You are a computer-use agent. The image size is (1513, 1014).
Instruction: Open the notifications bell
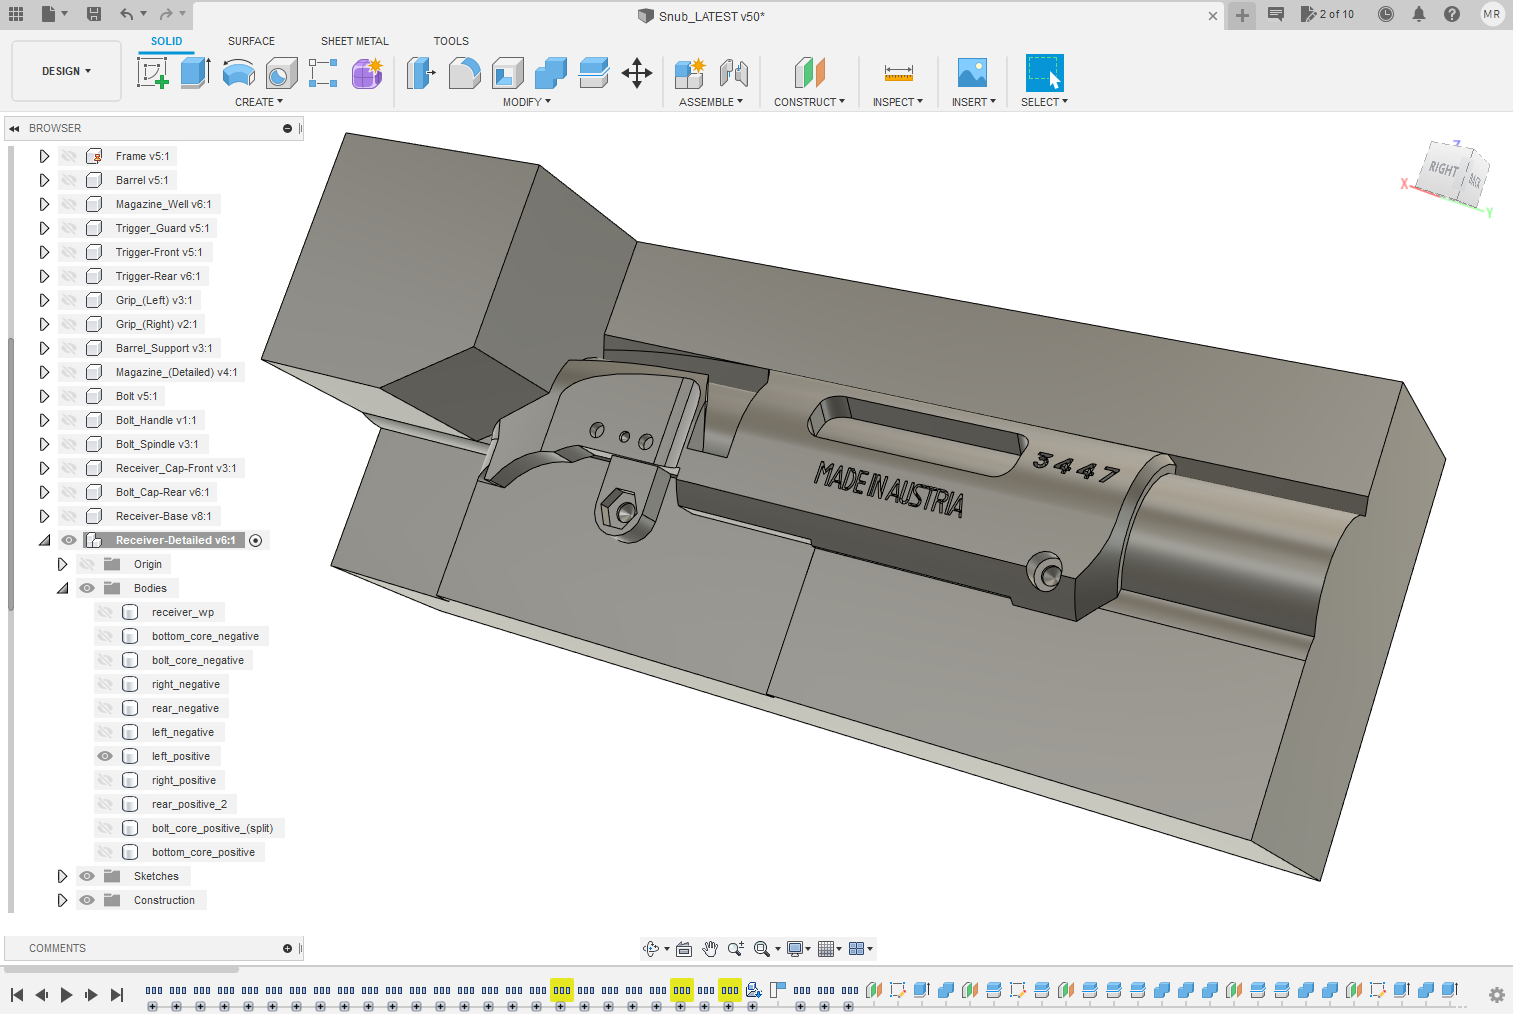[x=1419, y=14]
